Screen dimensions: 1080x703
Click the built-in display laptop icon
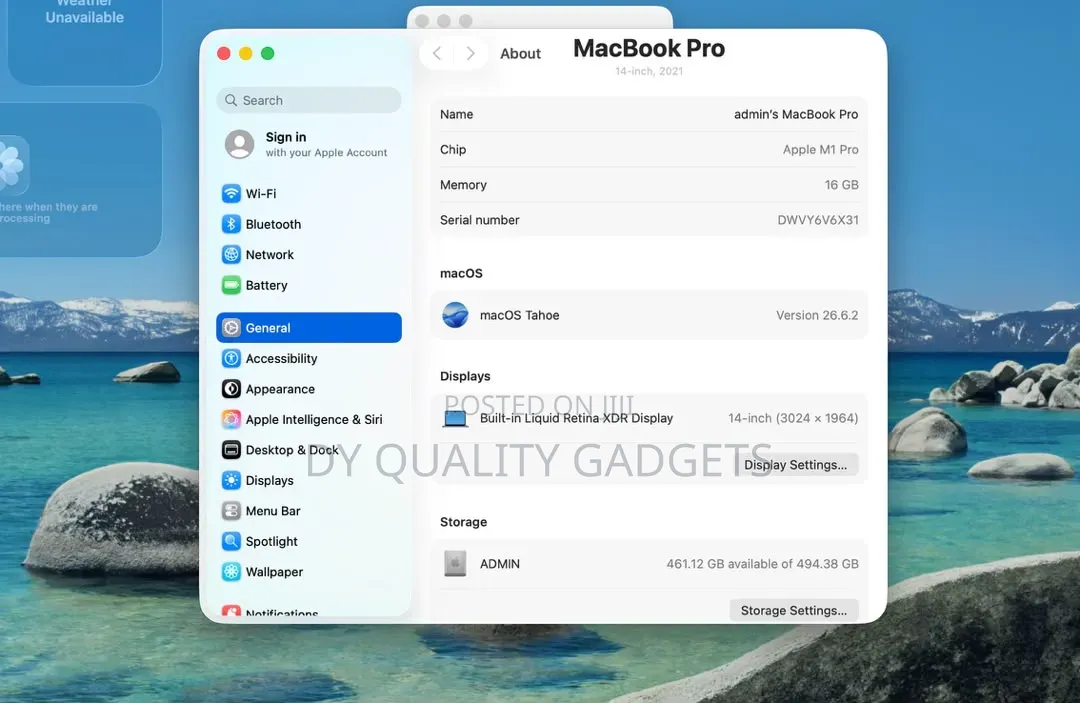[455, 419]
